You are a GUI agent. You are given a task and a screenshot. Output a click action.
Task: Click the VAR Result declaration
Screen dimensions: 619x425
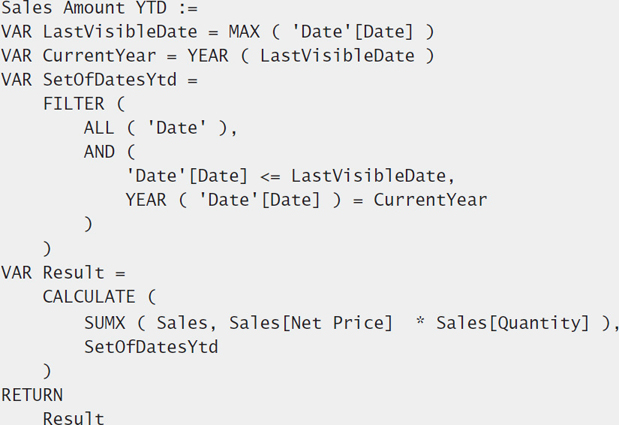(x=63, y=273)
